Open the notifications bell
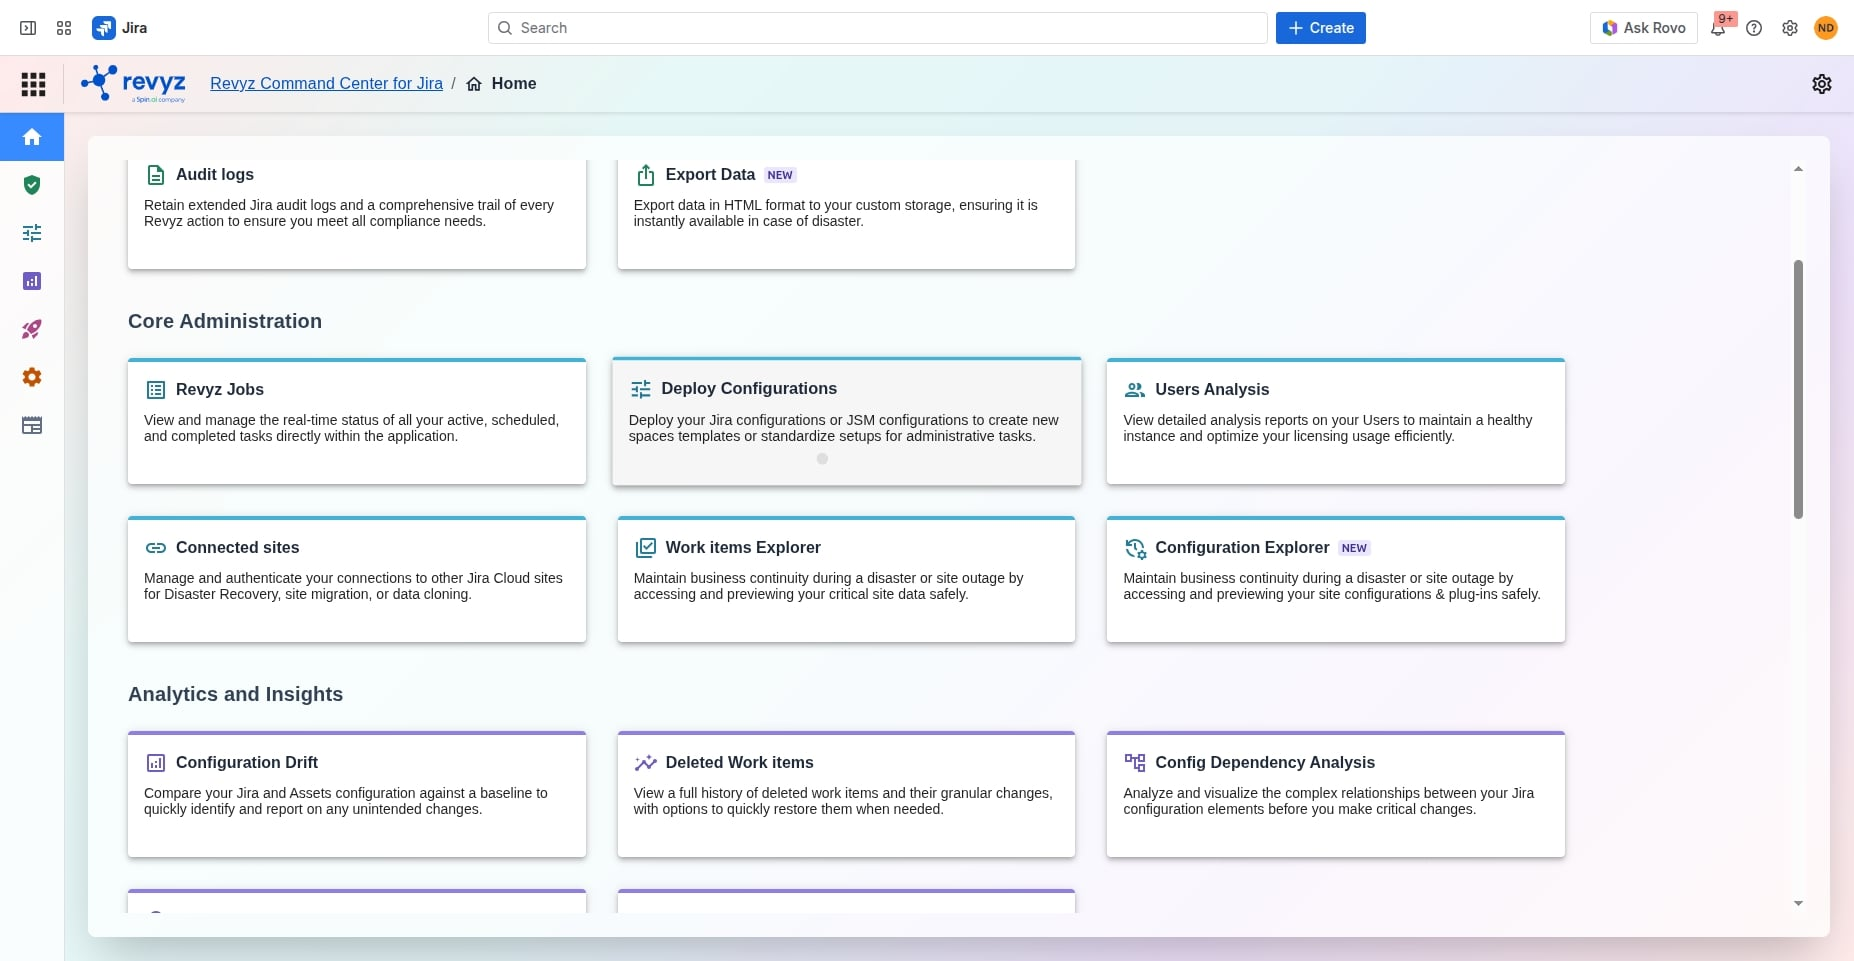The height and width of the screenshot is (961, 1854). click(1718, 28)
